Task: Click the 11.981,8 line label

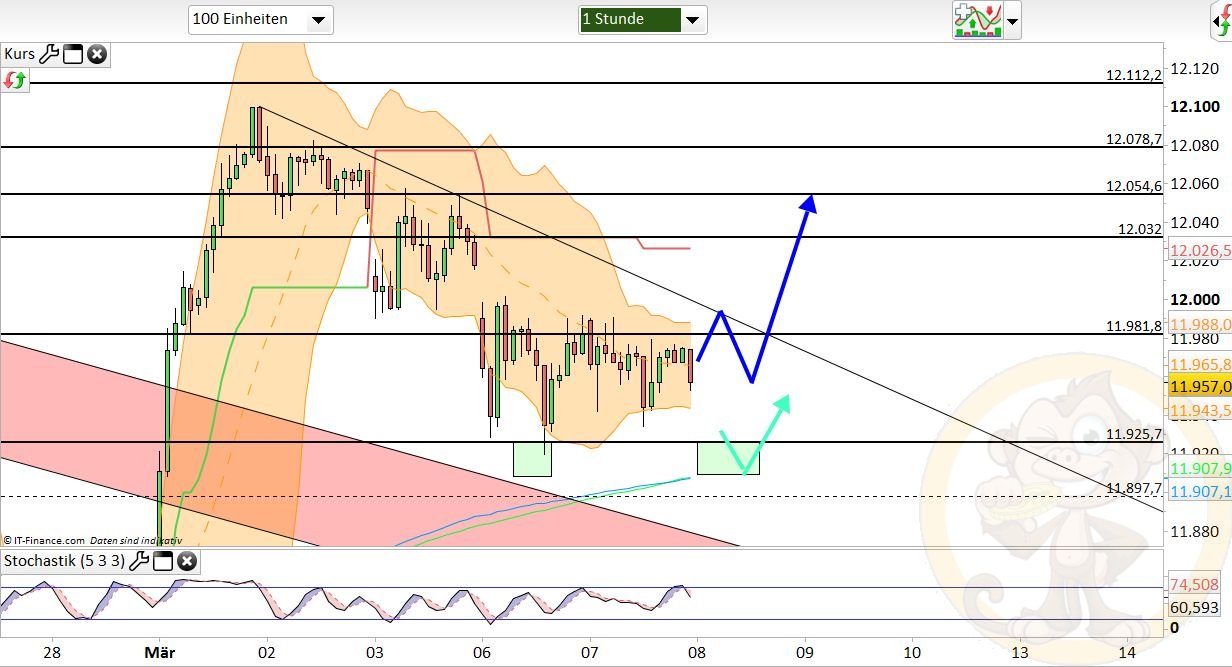Action: tap(1134, 325)
